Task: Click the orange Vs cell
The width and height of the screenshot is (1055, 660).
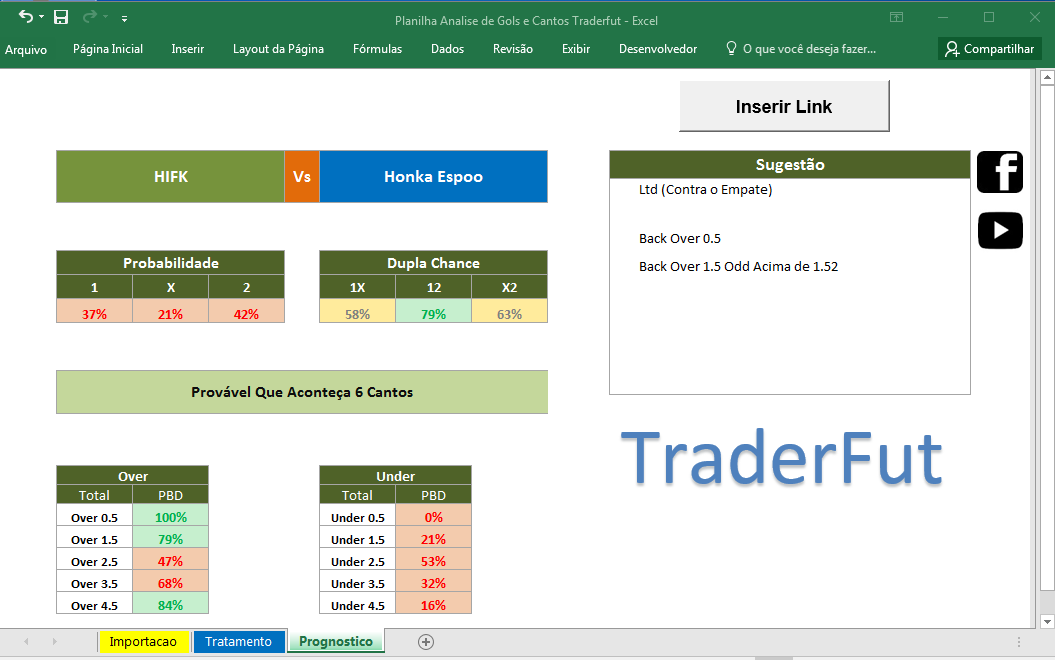Action: (x=302, y=176)
